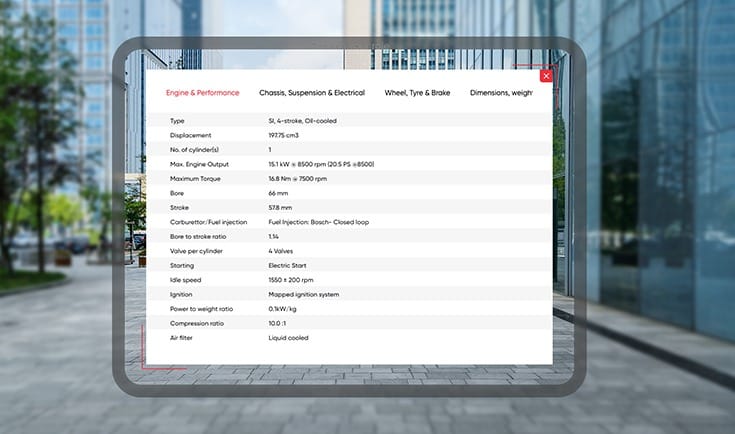Click the Power to weight ratio label
The height and width of the screenshot is (434, 735).
pyautogui.click(x=201, y=309)
